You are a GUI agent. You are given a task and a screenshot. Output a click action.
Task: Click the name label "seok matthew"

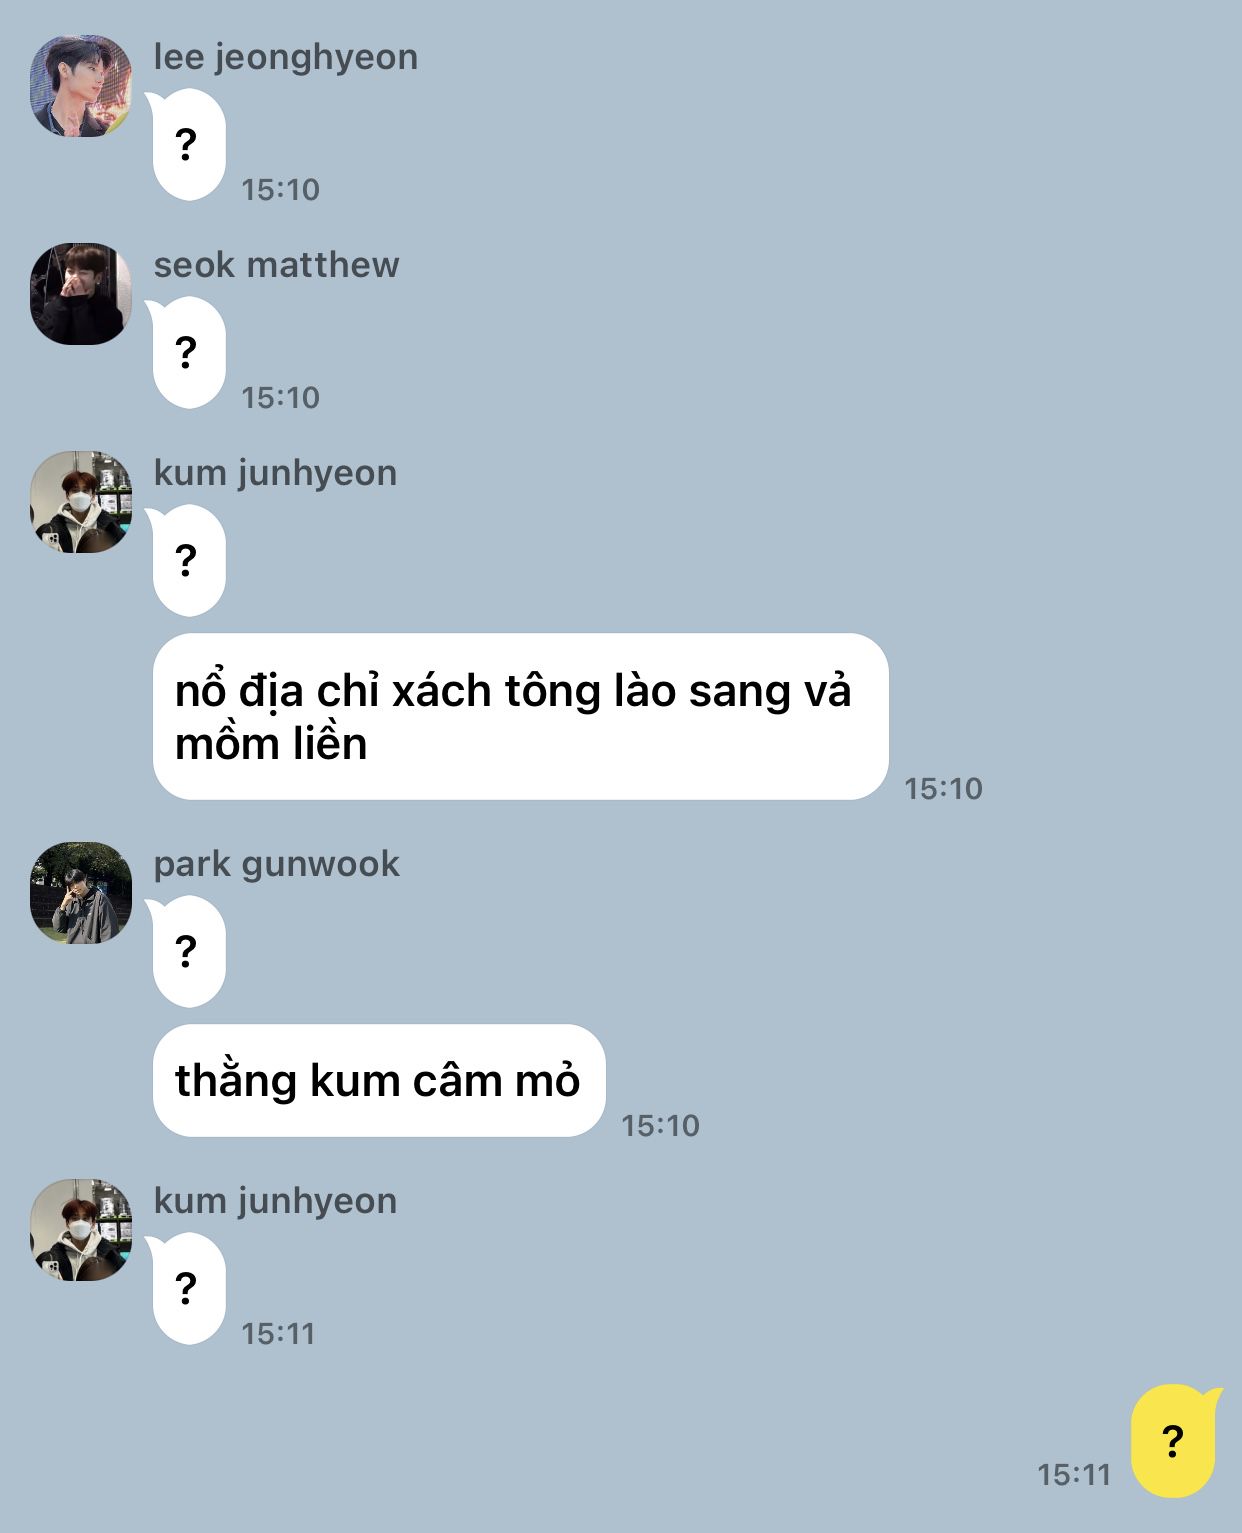pos(276,265)
